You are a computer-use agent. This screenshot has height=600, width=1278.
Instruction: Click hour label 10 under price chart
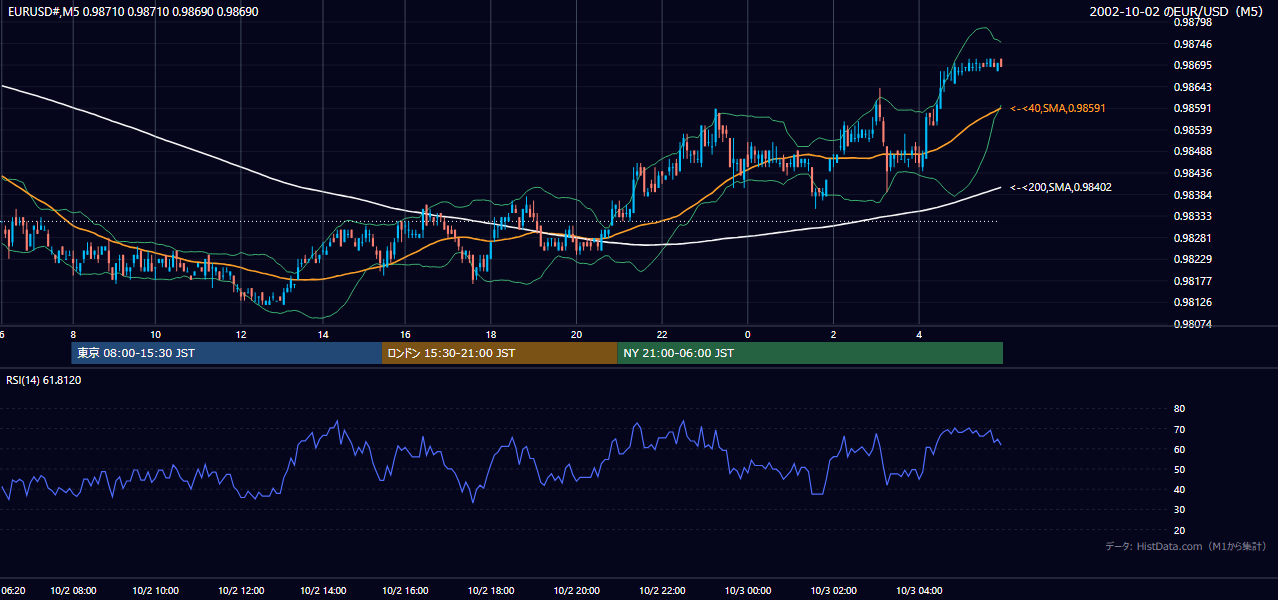tap(155, 334)
